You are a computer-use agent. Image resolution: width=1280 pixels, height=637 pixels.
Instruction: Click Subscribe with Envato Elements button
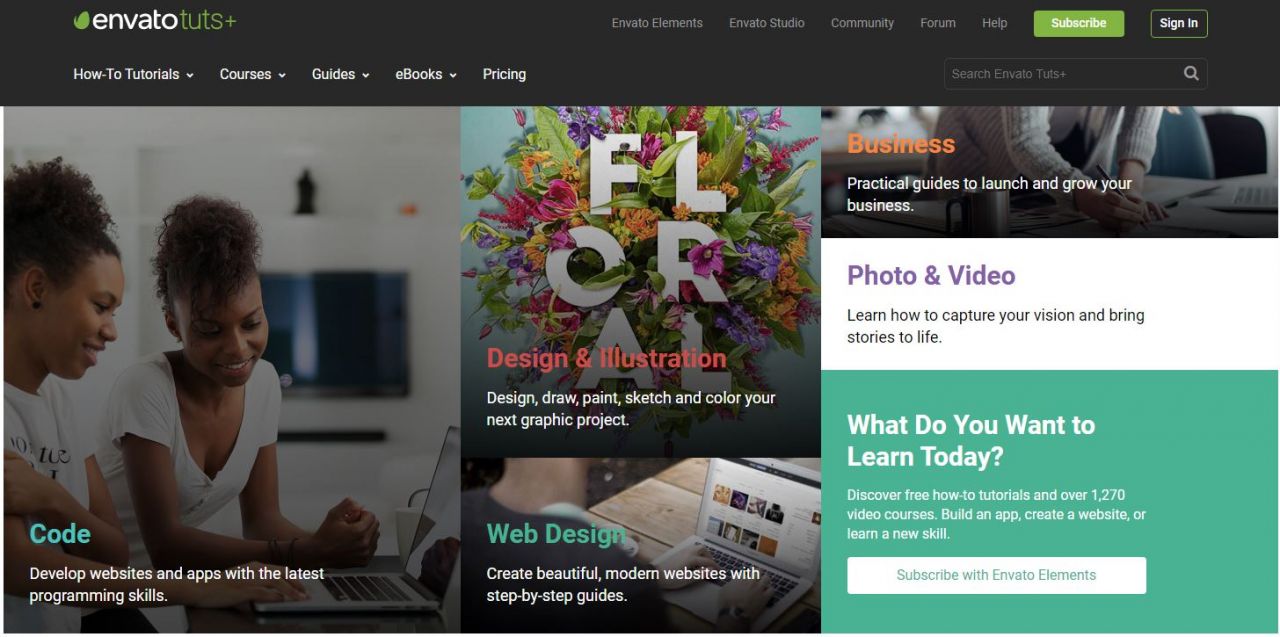pyautogui.click(x=996, y=575)
